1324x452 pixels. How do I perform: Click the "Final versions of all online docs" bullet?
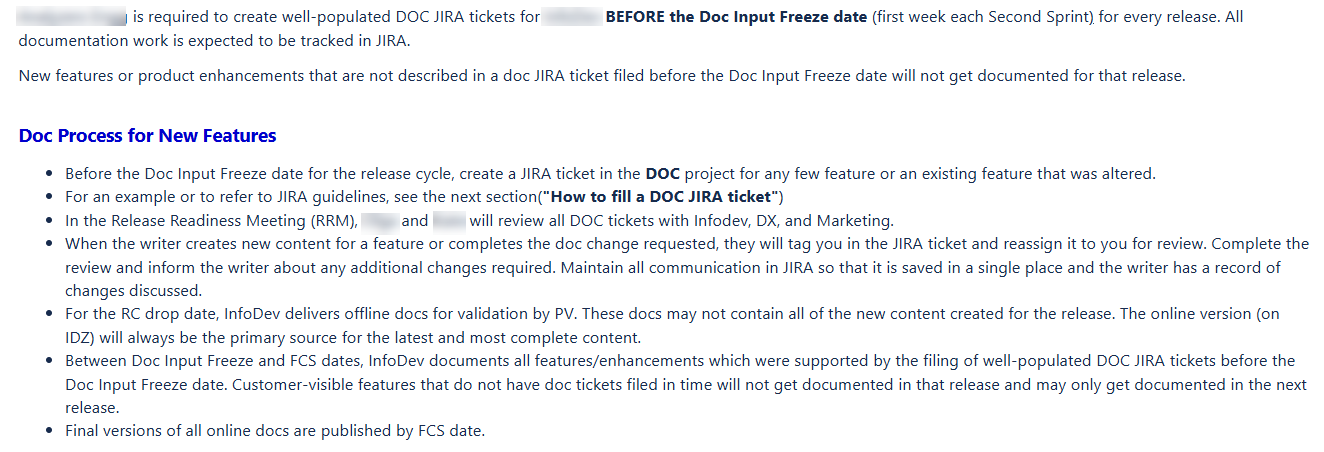pos(275,431)
